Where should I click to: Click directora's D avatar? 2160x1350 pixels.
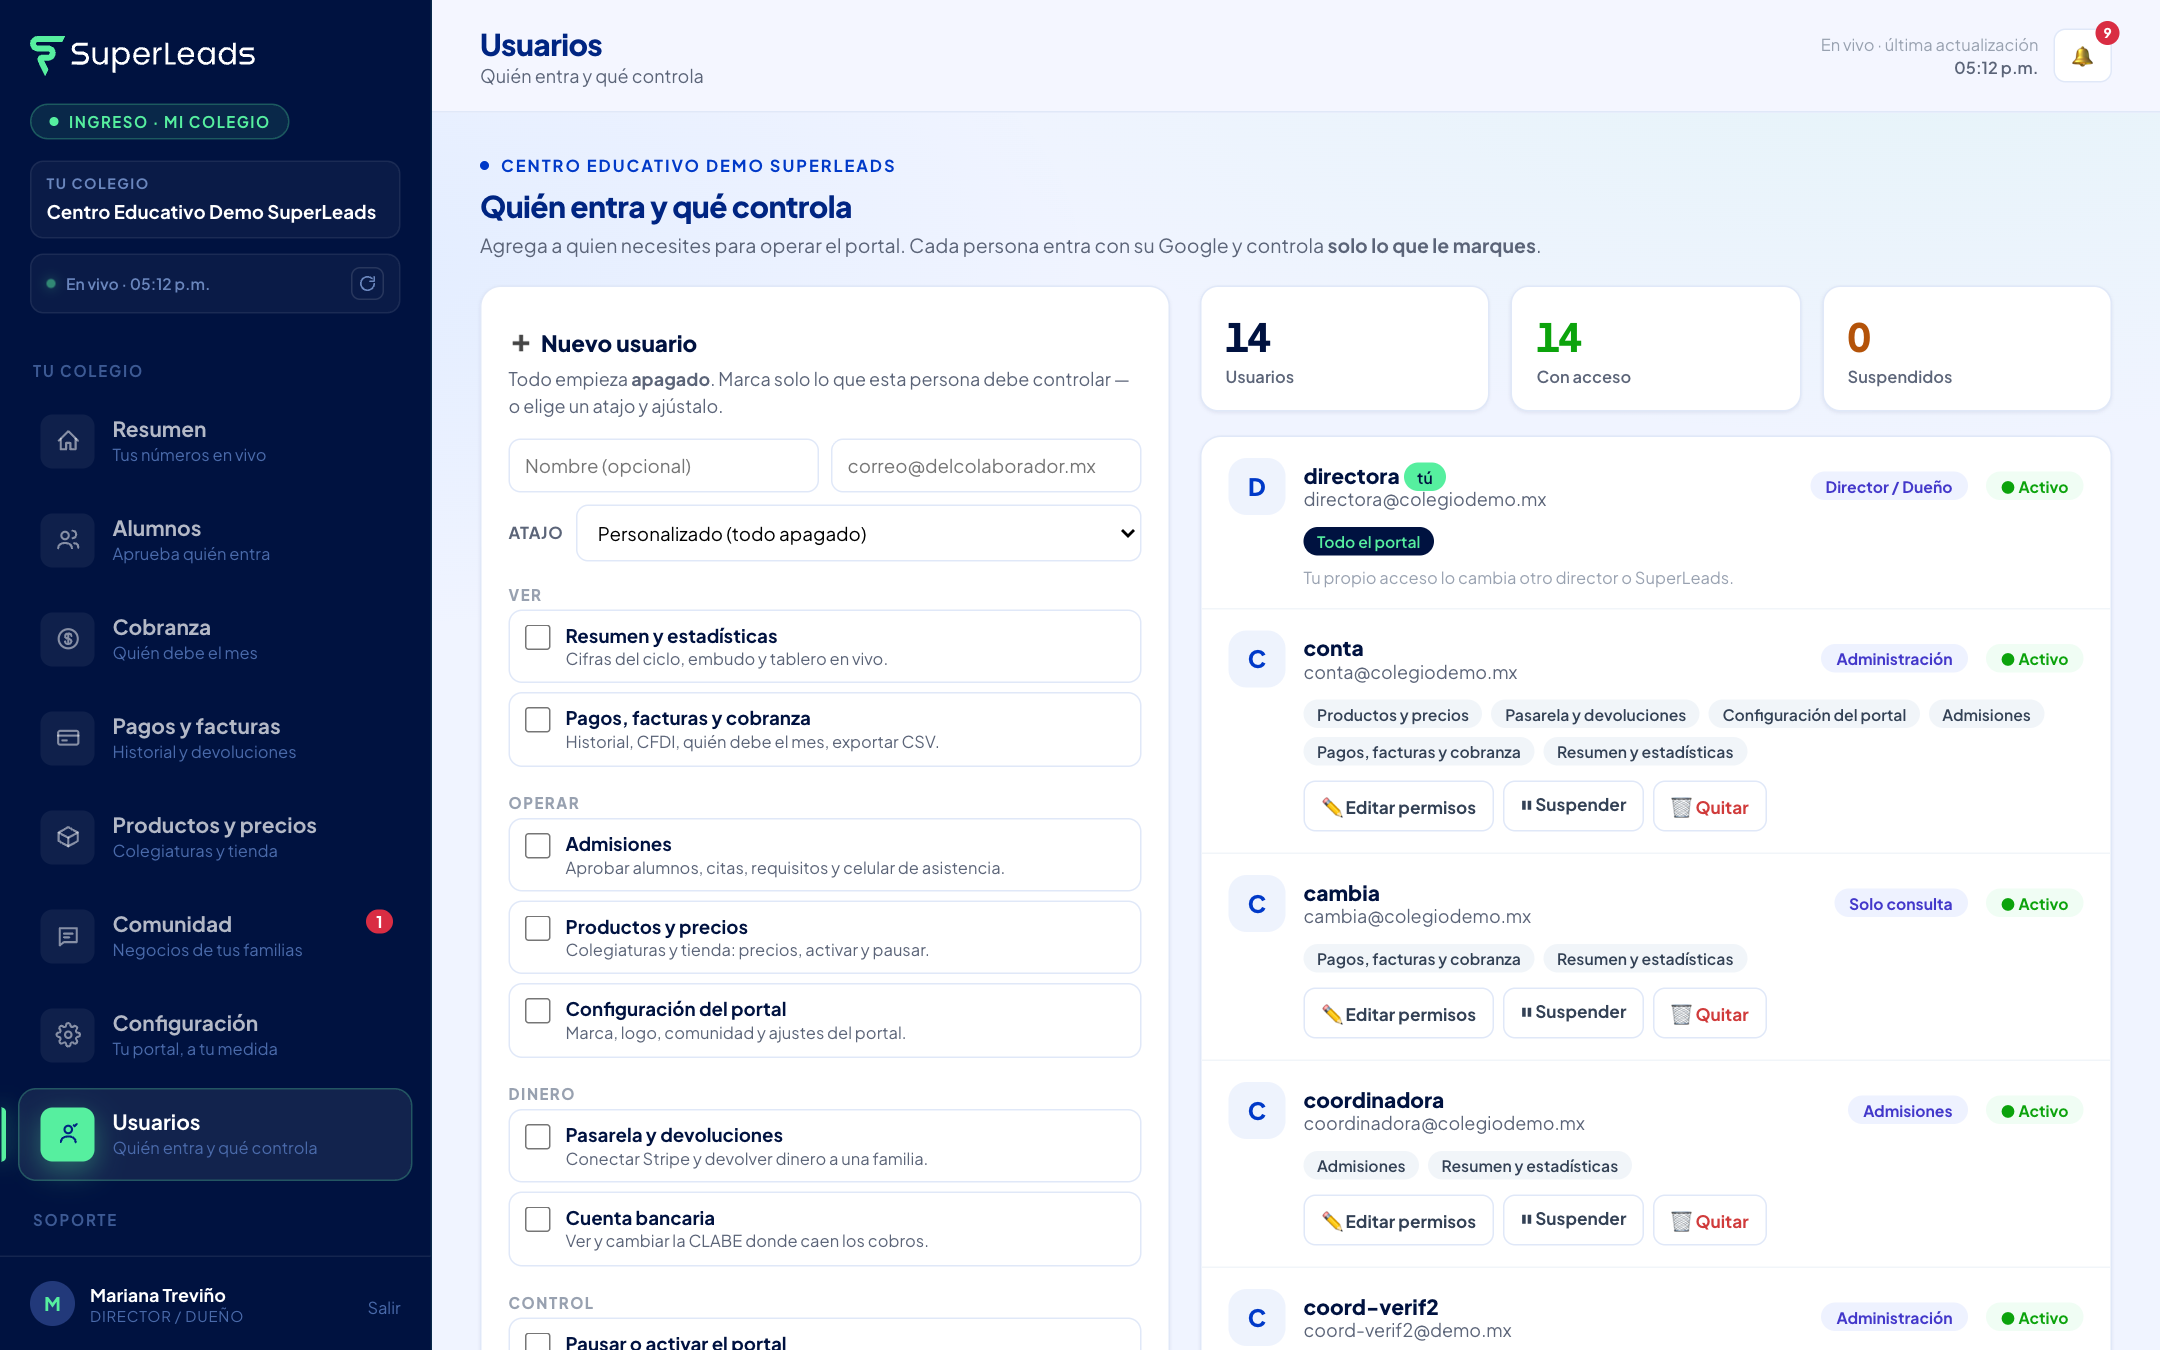click(1257, 487)
